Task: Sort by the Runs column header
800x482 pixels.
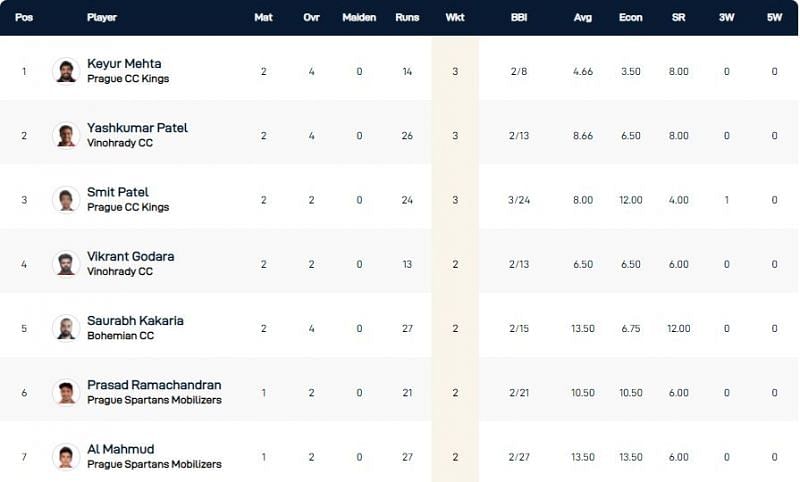Action: [407, 18]
